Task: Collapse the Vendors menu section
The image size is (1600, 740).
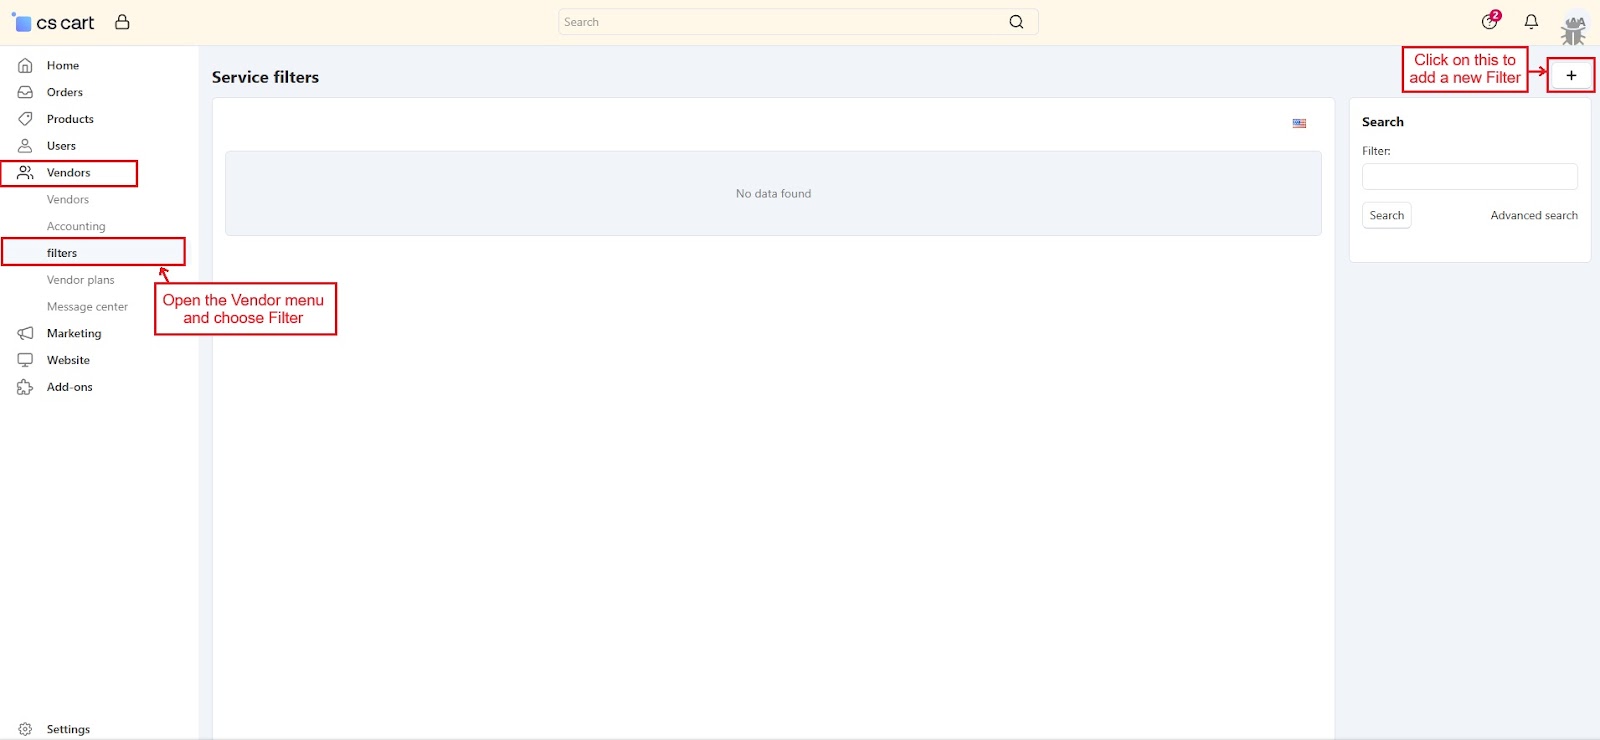Action: click(x=68, y=173)
